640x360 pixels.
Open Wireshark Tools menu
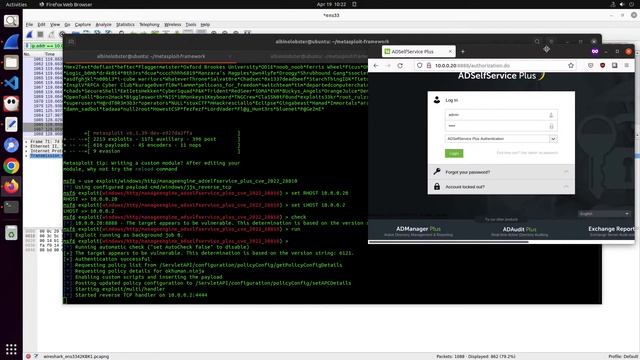(191, 24)
